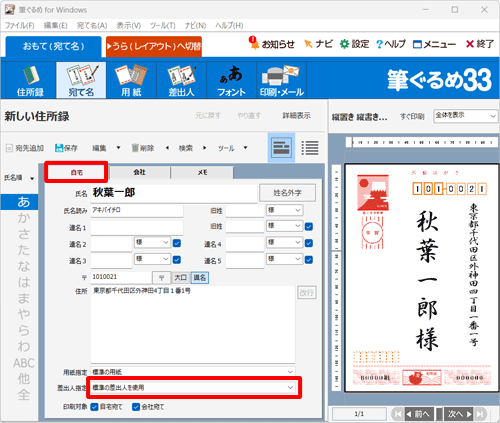500x423 pixels.
Task: Open the ツール(T) menu
Action: pyautogui.click(x=162, y=25)
